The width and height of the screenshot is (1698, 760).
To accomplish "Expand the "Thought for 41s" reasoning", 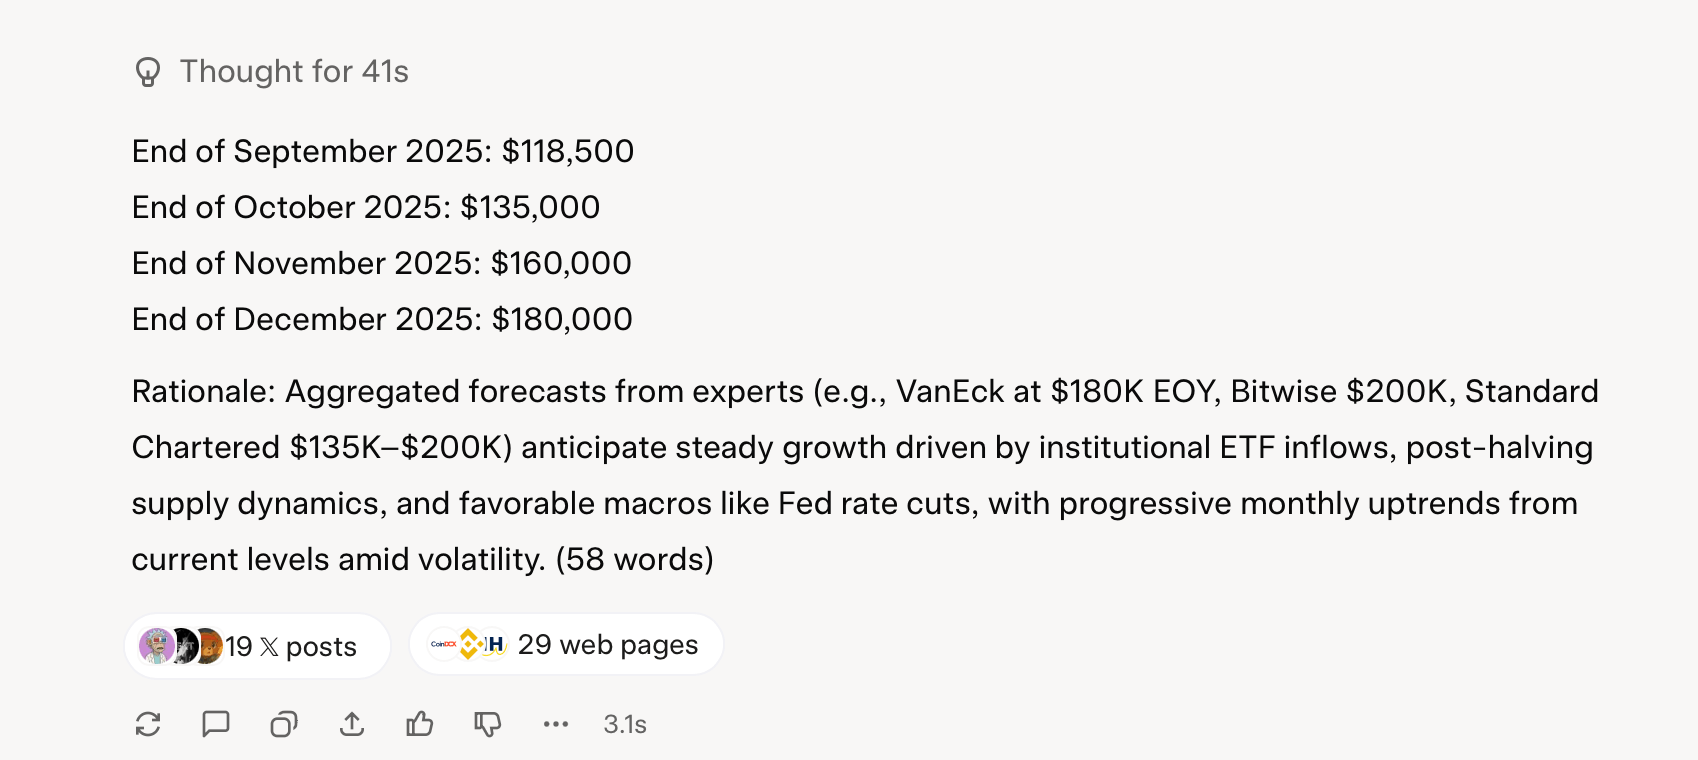I will (x=294, y=72).
